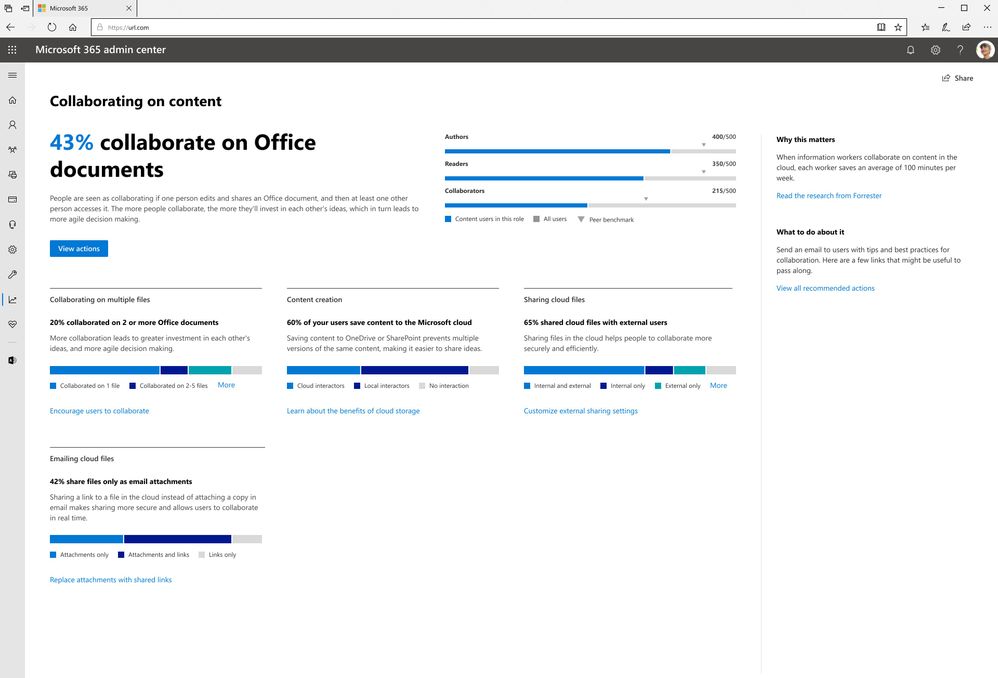
Task: Click 'Collaborating on content' page title
Action: (136, 101)
